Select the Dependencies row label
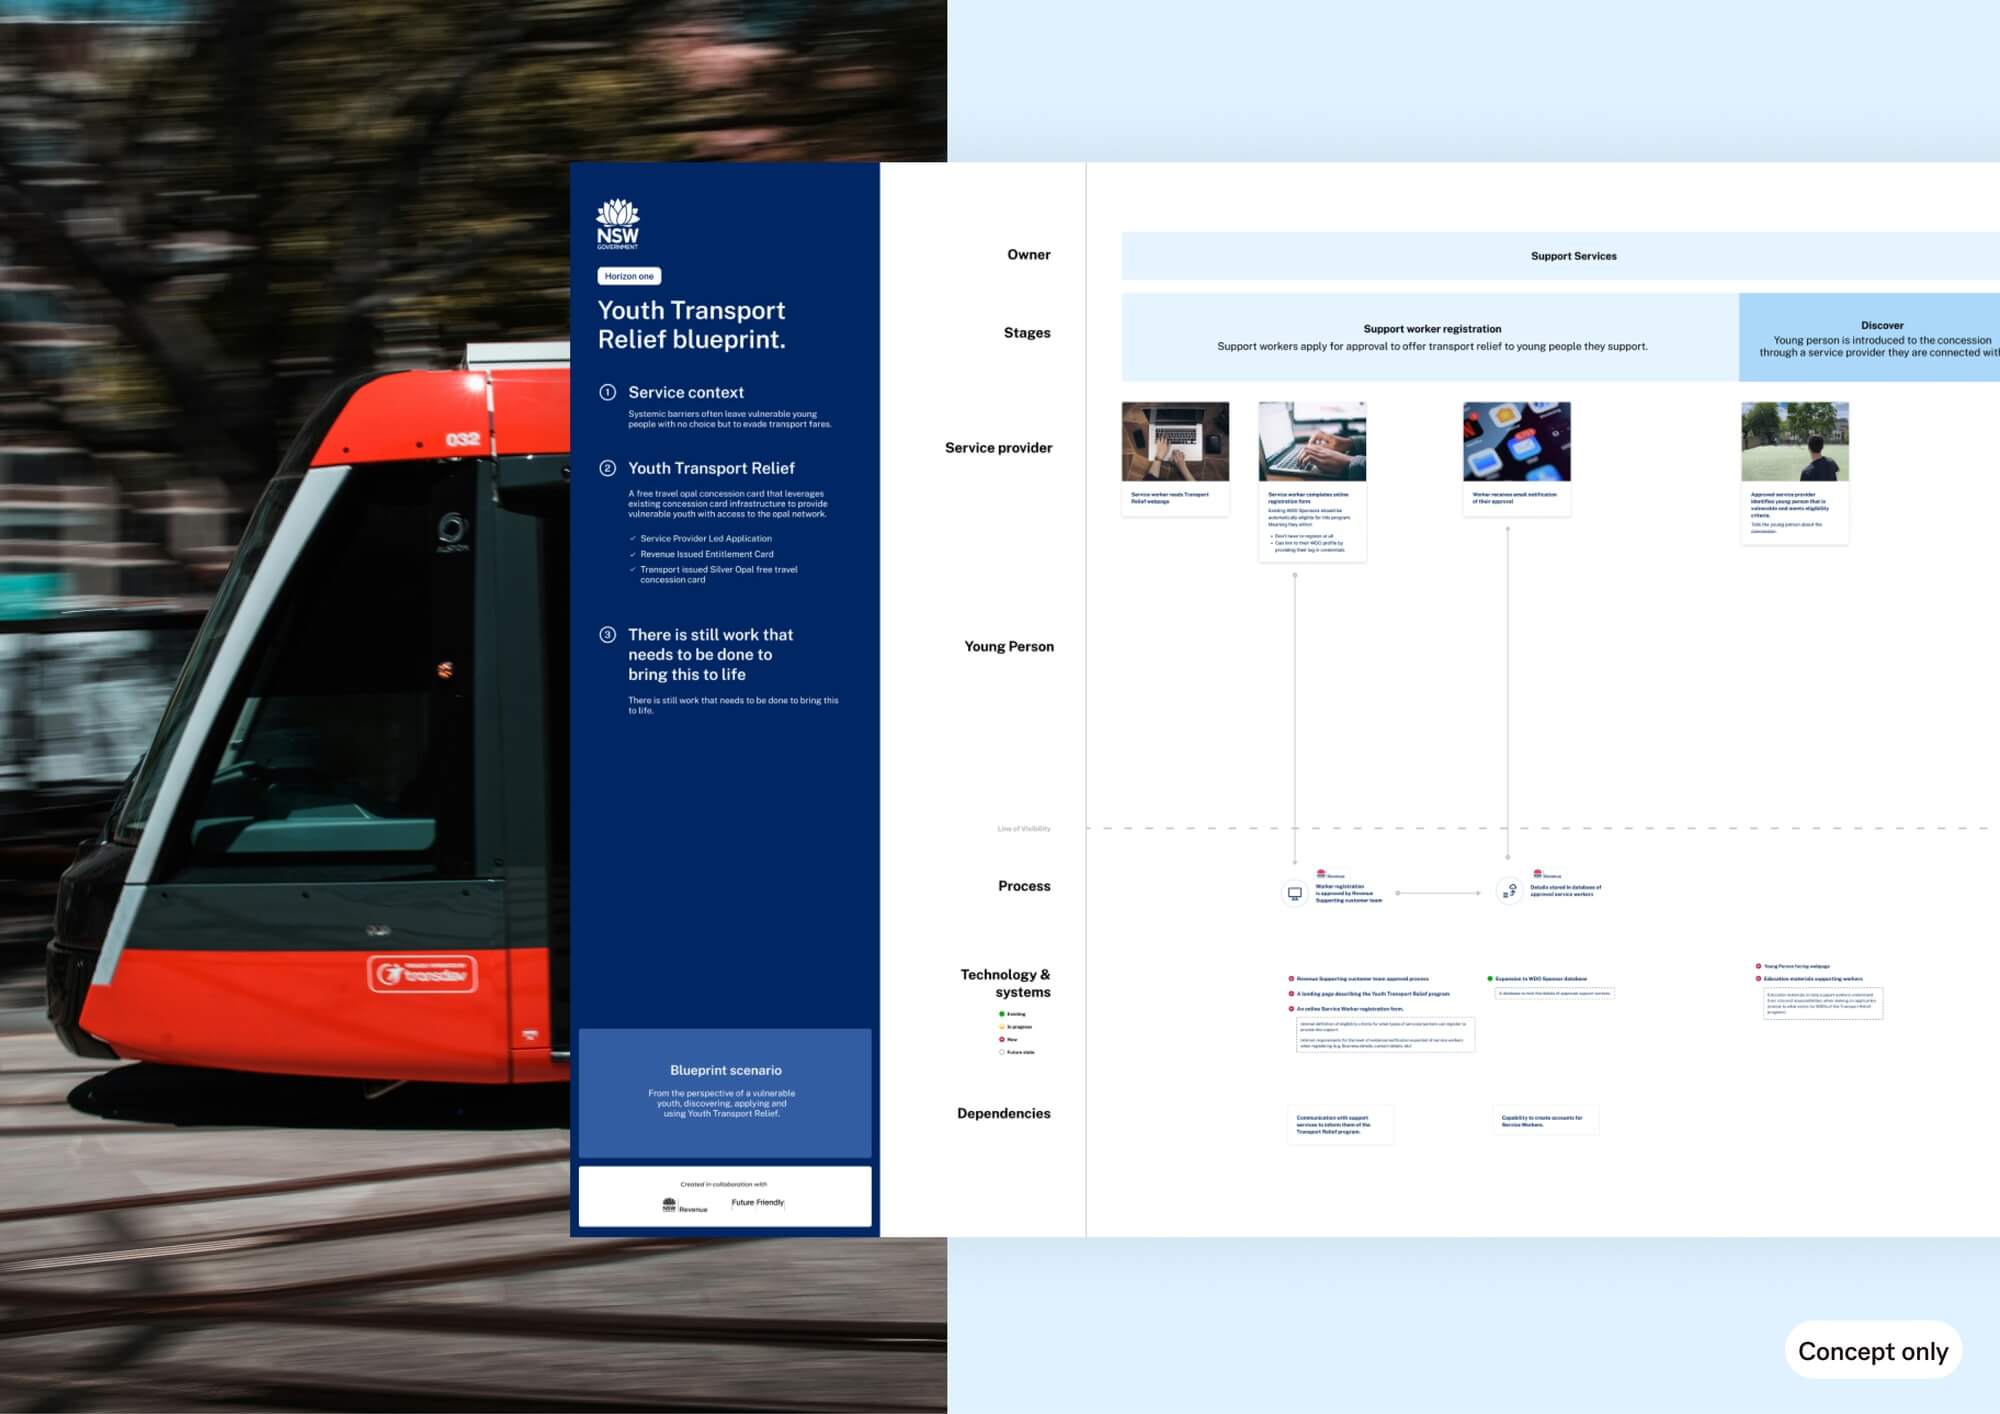The image size is (2000, 1414). tap(1003, 1114)
